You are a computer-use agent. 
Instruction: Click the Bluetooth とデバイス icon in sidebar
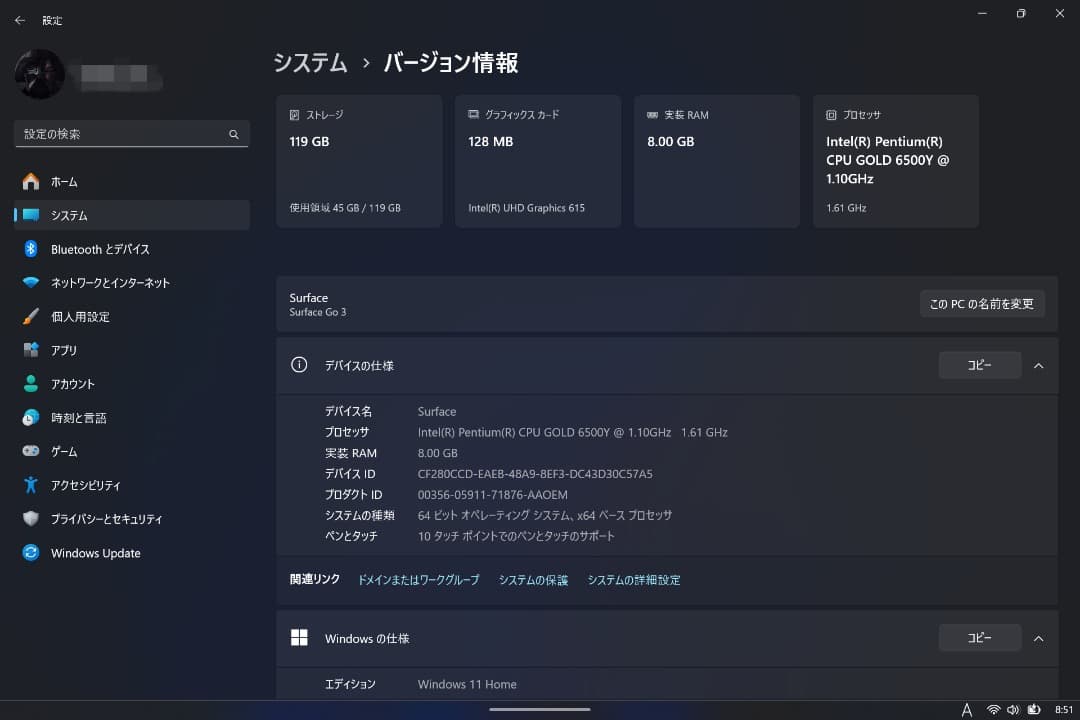point(31,249)
